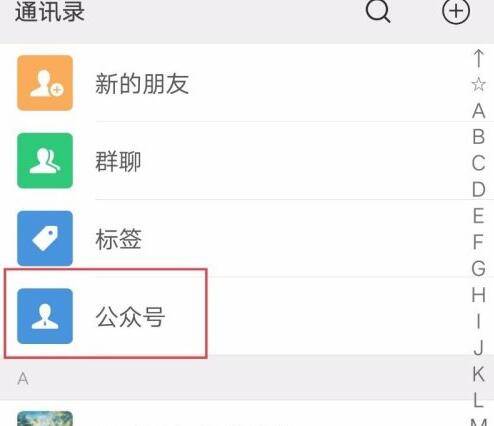
Task: Jump to letter D in index bar
Action: (479, 189)
